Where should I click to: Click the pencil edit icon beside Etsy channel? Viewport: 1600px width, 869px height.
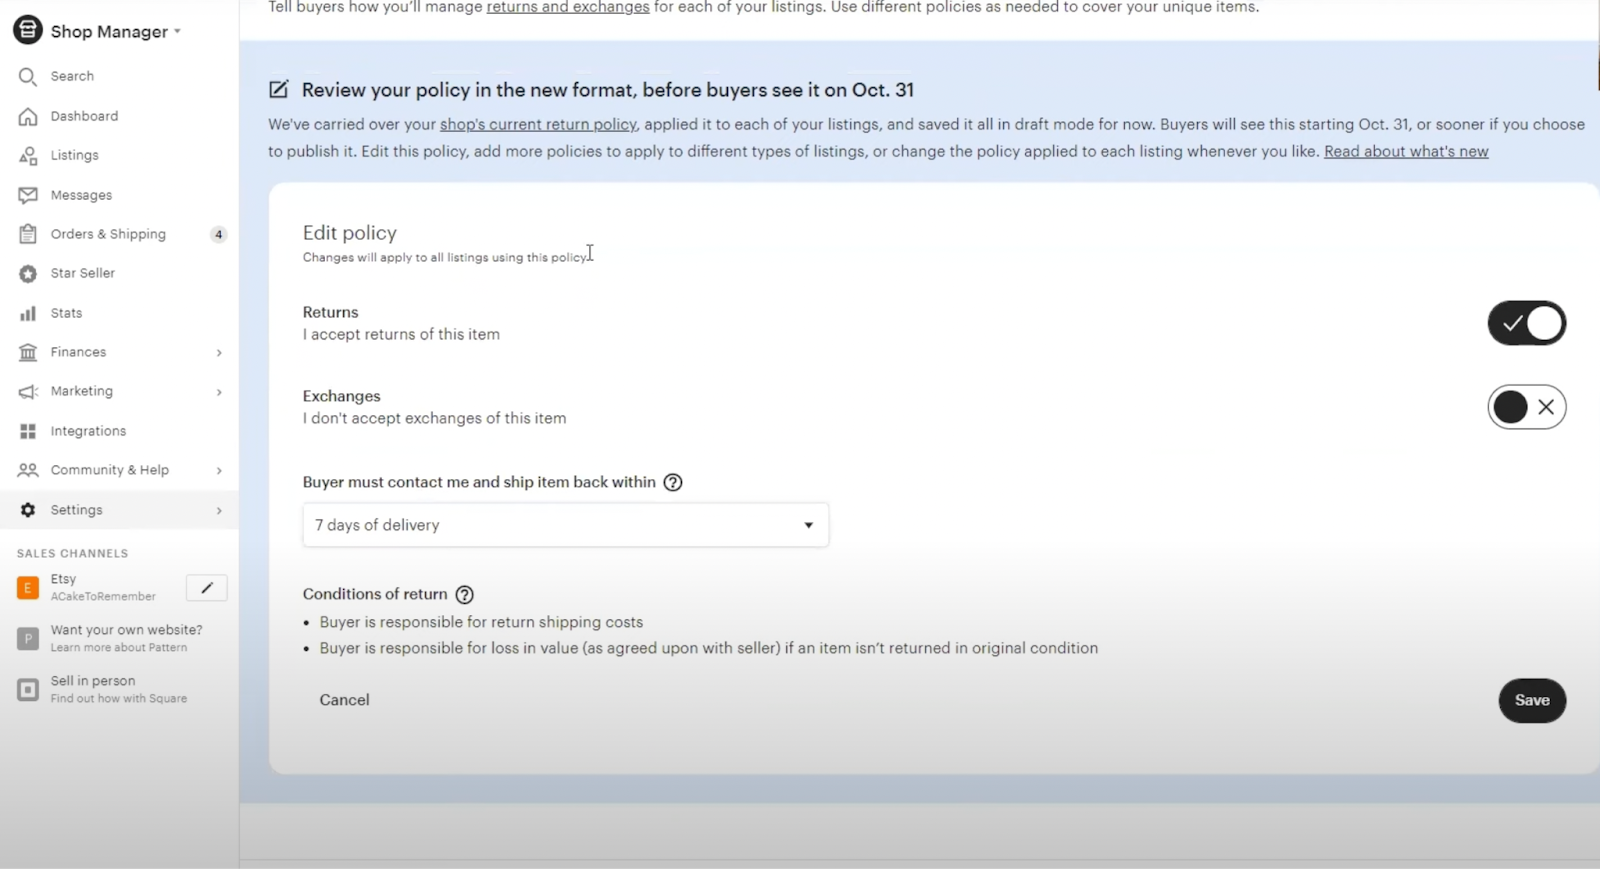(x=207, y=588)
